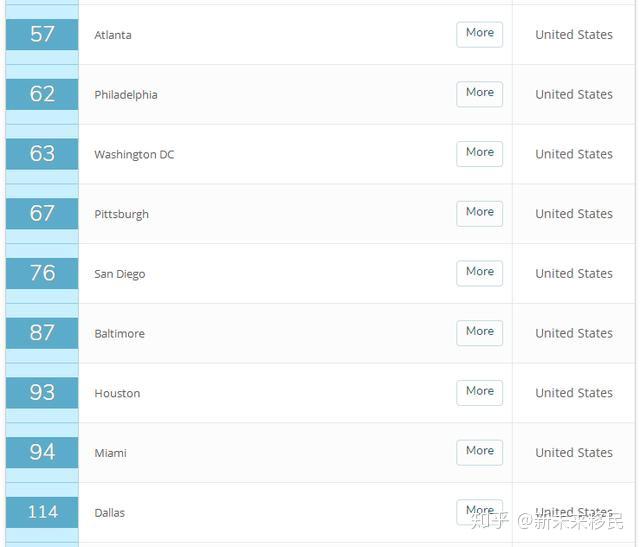Click rank badge 57

[x=42, y=34]
